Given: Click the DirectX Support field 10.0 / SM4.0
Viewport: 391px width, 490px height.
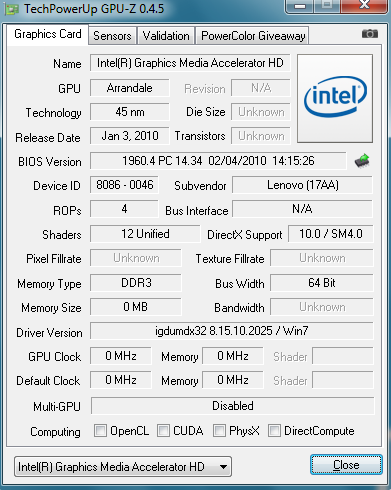Looking at the screenshot, I should [331, 234].
